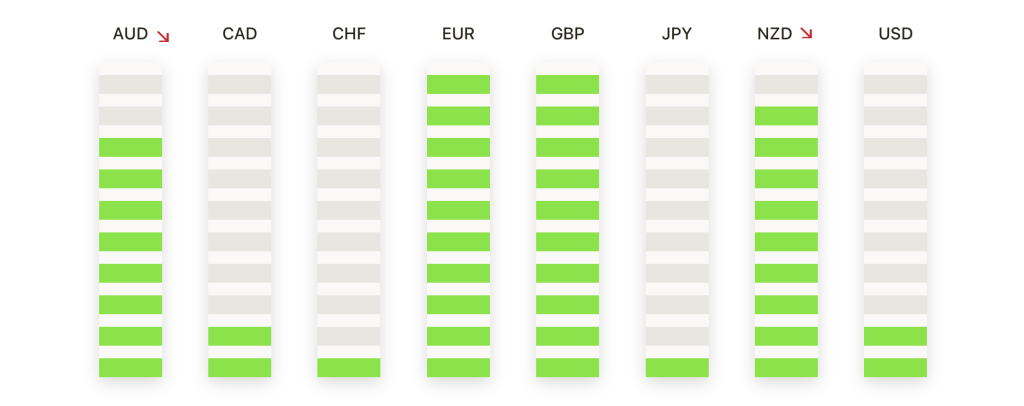
Task: Open the EUR currency heading
Action: coord(458,35)
